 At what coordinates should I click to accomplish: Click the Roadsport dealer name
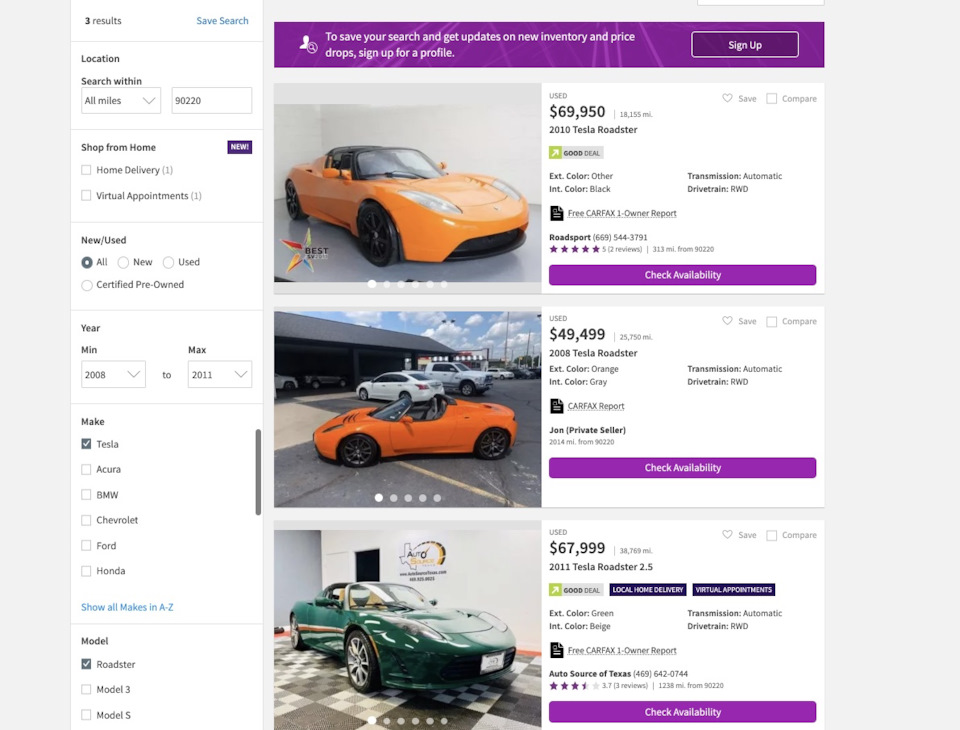point(569,237)
